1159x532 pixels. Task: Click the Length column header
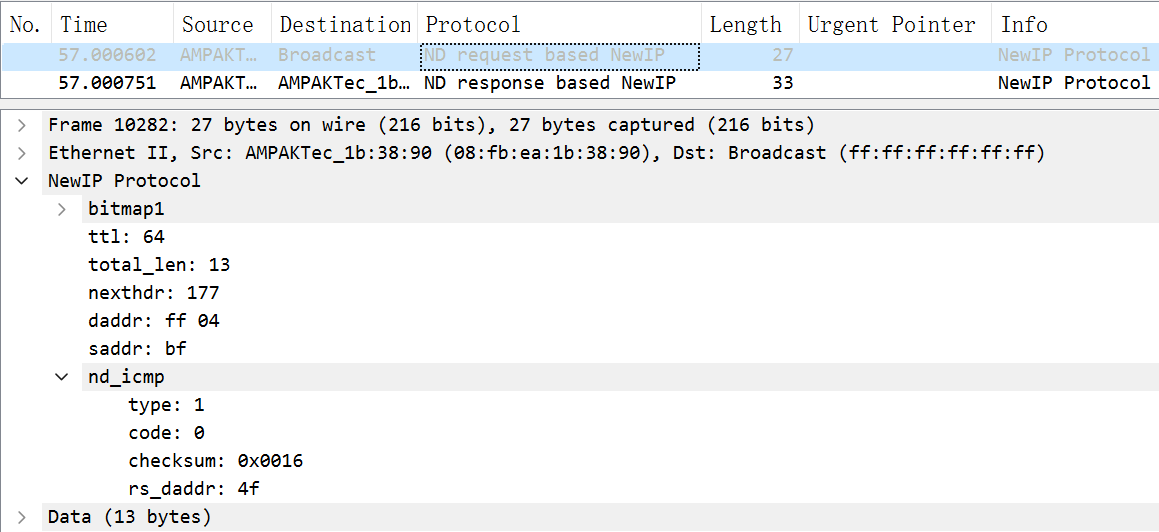(745, 25)
